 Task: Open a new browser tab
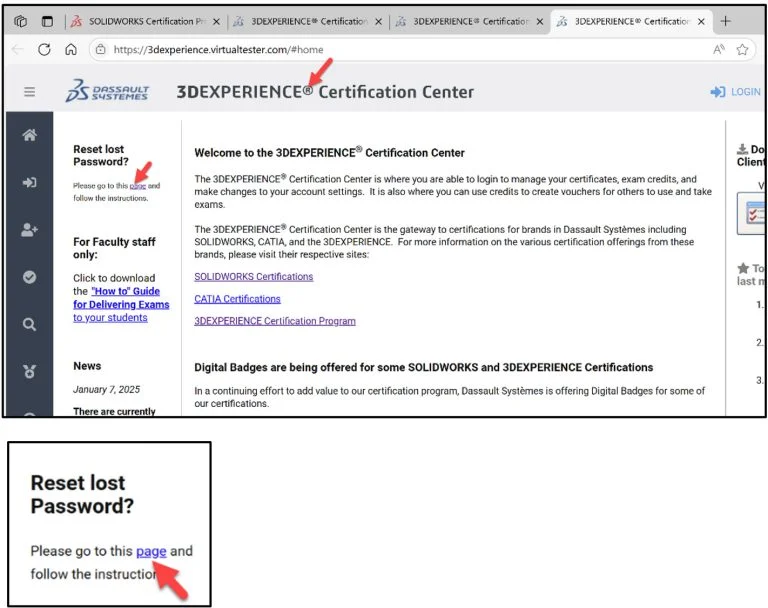[x=725, y=21]
